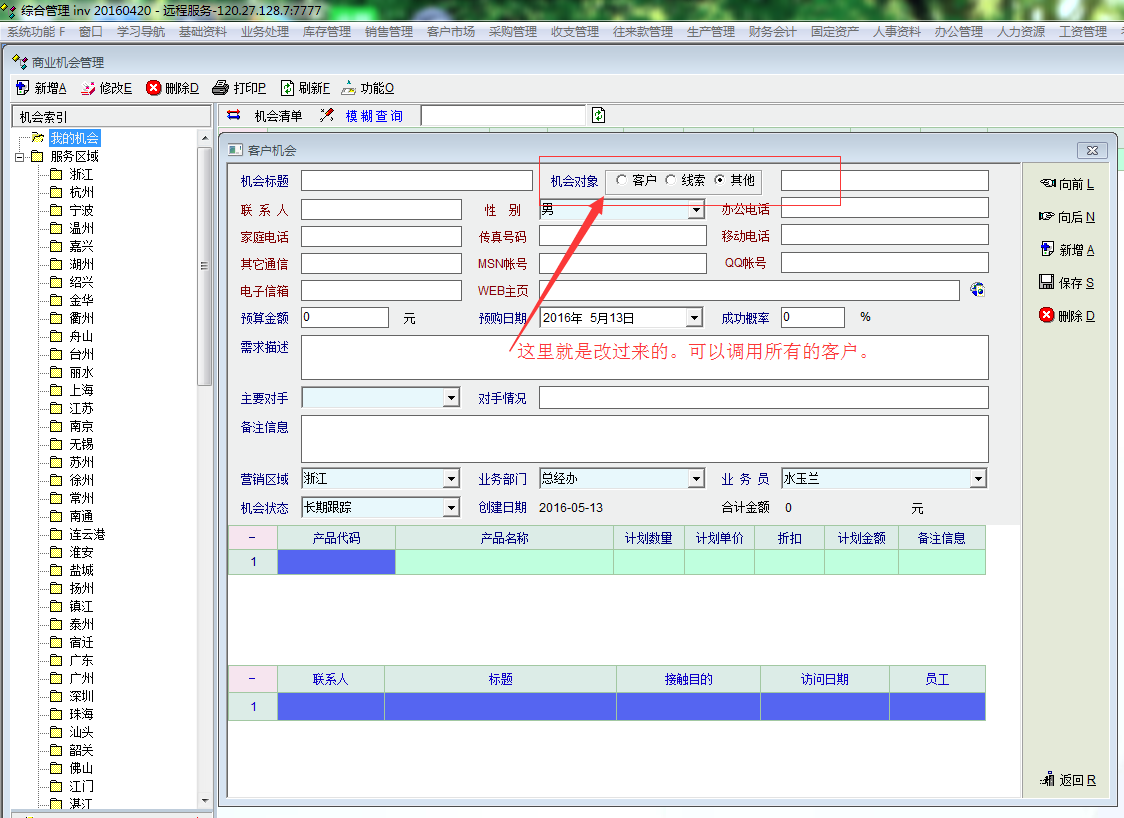
Task: Select the 其他 radio button
Action: pos(719,181)
